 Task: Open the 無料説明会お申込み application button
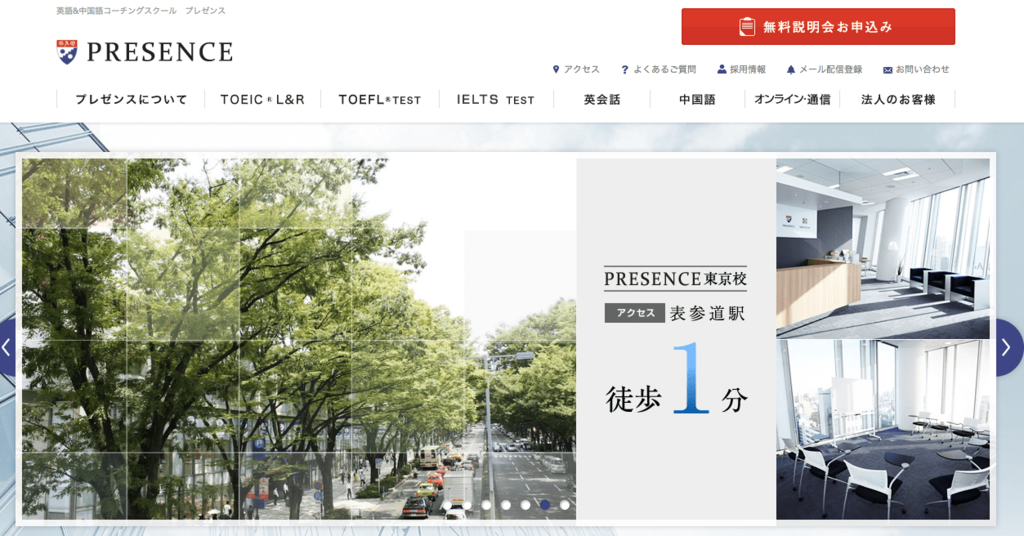[818, 27]
